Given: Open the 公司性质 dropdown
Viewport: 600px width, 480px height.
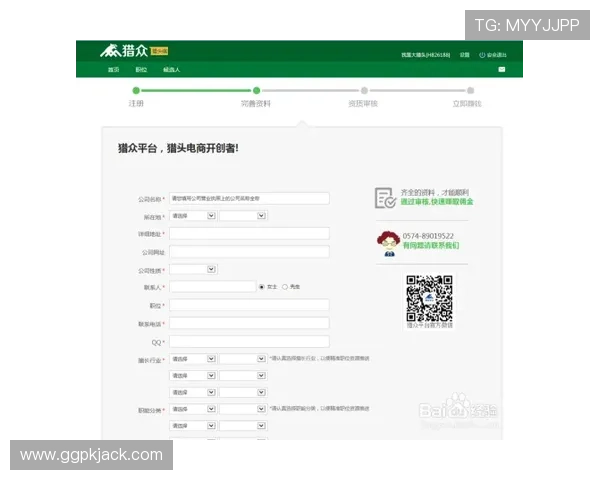Looking at the screenshot, I should 193,269.
